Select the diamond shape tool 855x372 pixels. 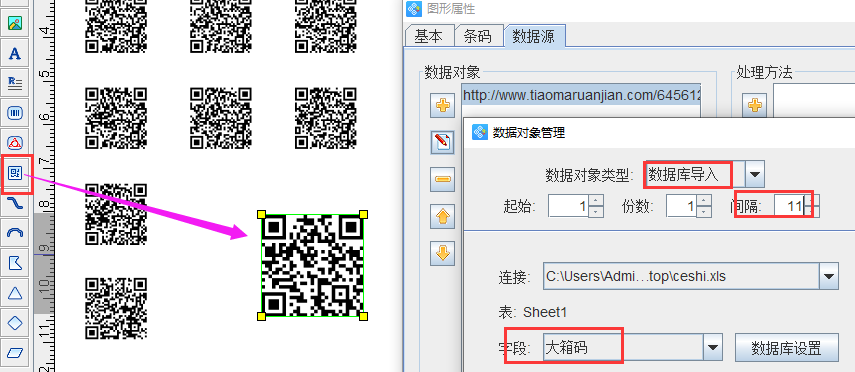tap(15, 323)
